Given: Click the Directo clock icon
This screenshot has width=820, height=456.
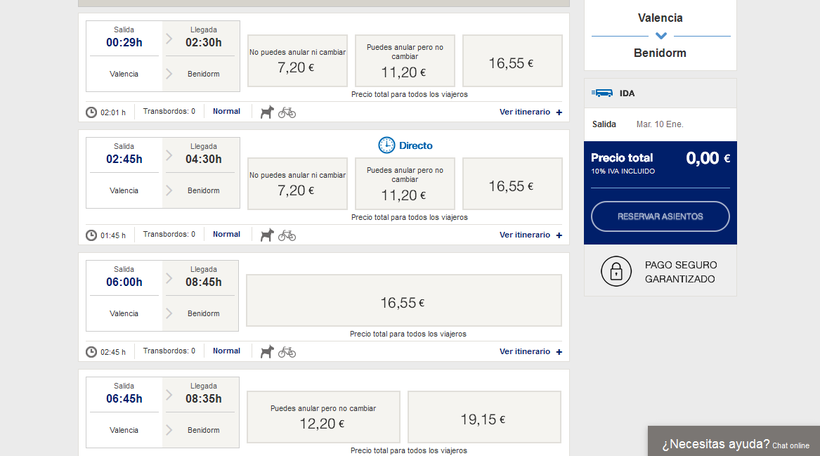Looking at the screenshot, I should [387, 145].
